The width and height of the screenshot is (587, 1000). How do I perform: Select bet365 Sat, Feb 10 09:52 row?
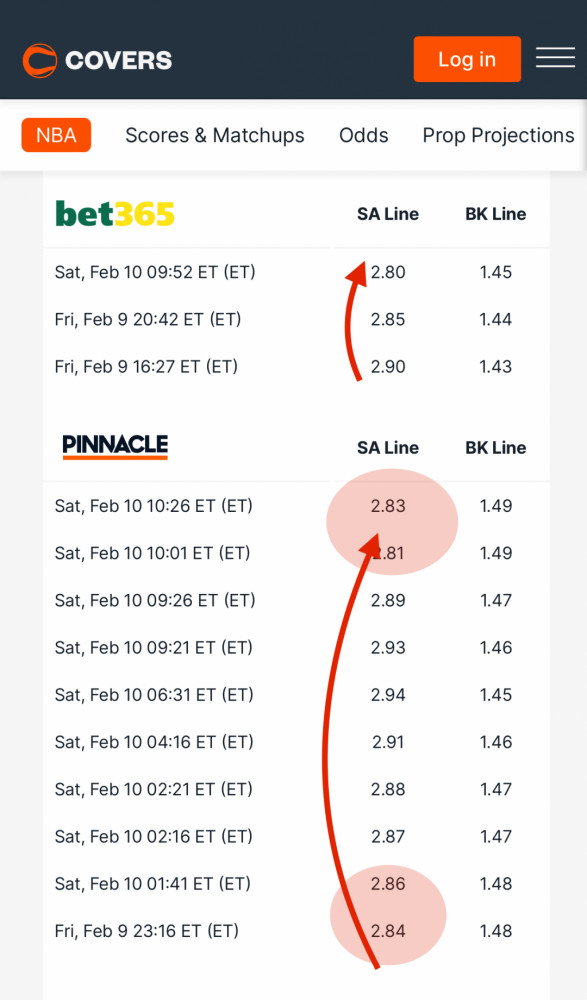296,272
